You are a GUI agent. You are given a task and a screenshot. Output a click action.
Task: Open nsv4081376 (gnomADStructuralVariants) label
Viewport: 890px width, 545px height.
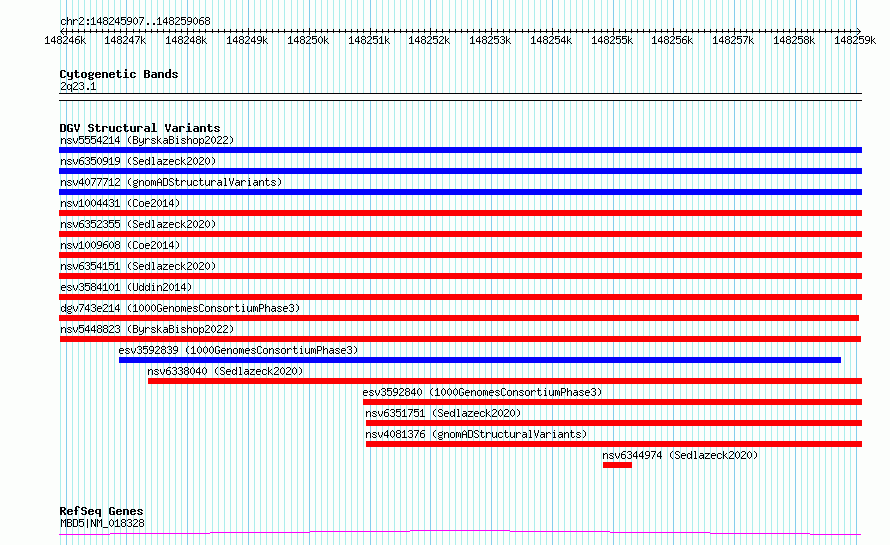click(476, 434)
